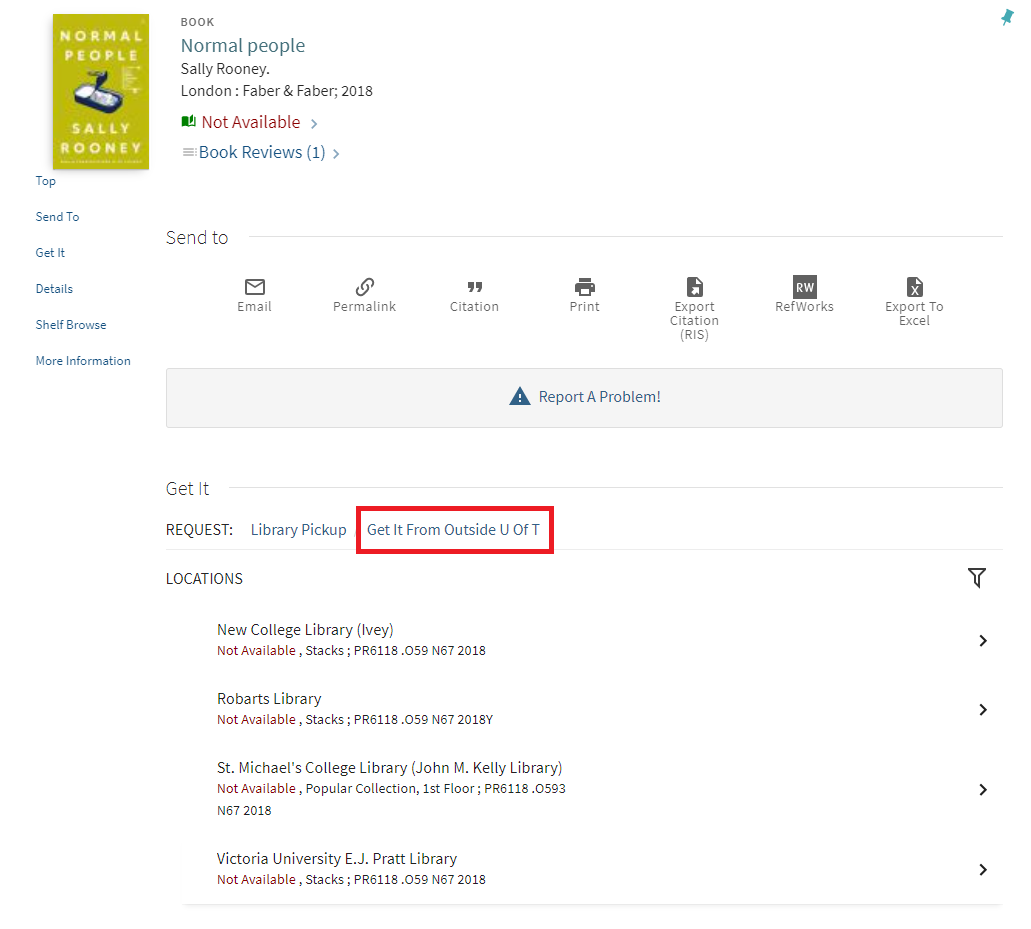Click the lines icon beside Book Reviews
1031x929 pixels.
189,153
